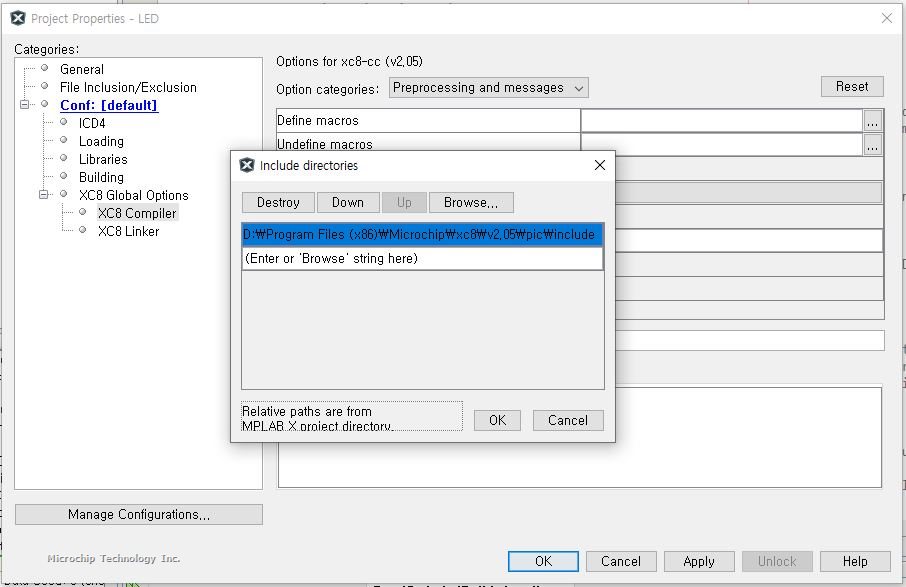Select the General category

click(81, 69)
